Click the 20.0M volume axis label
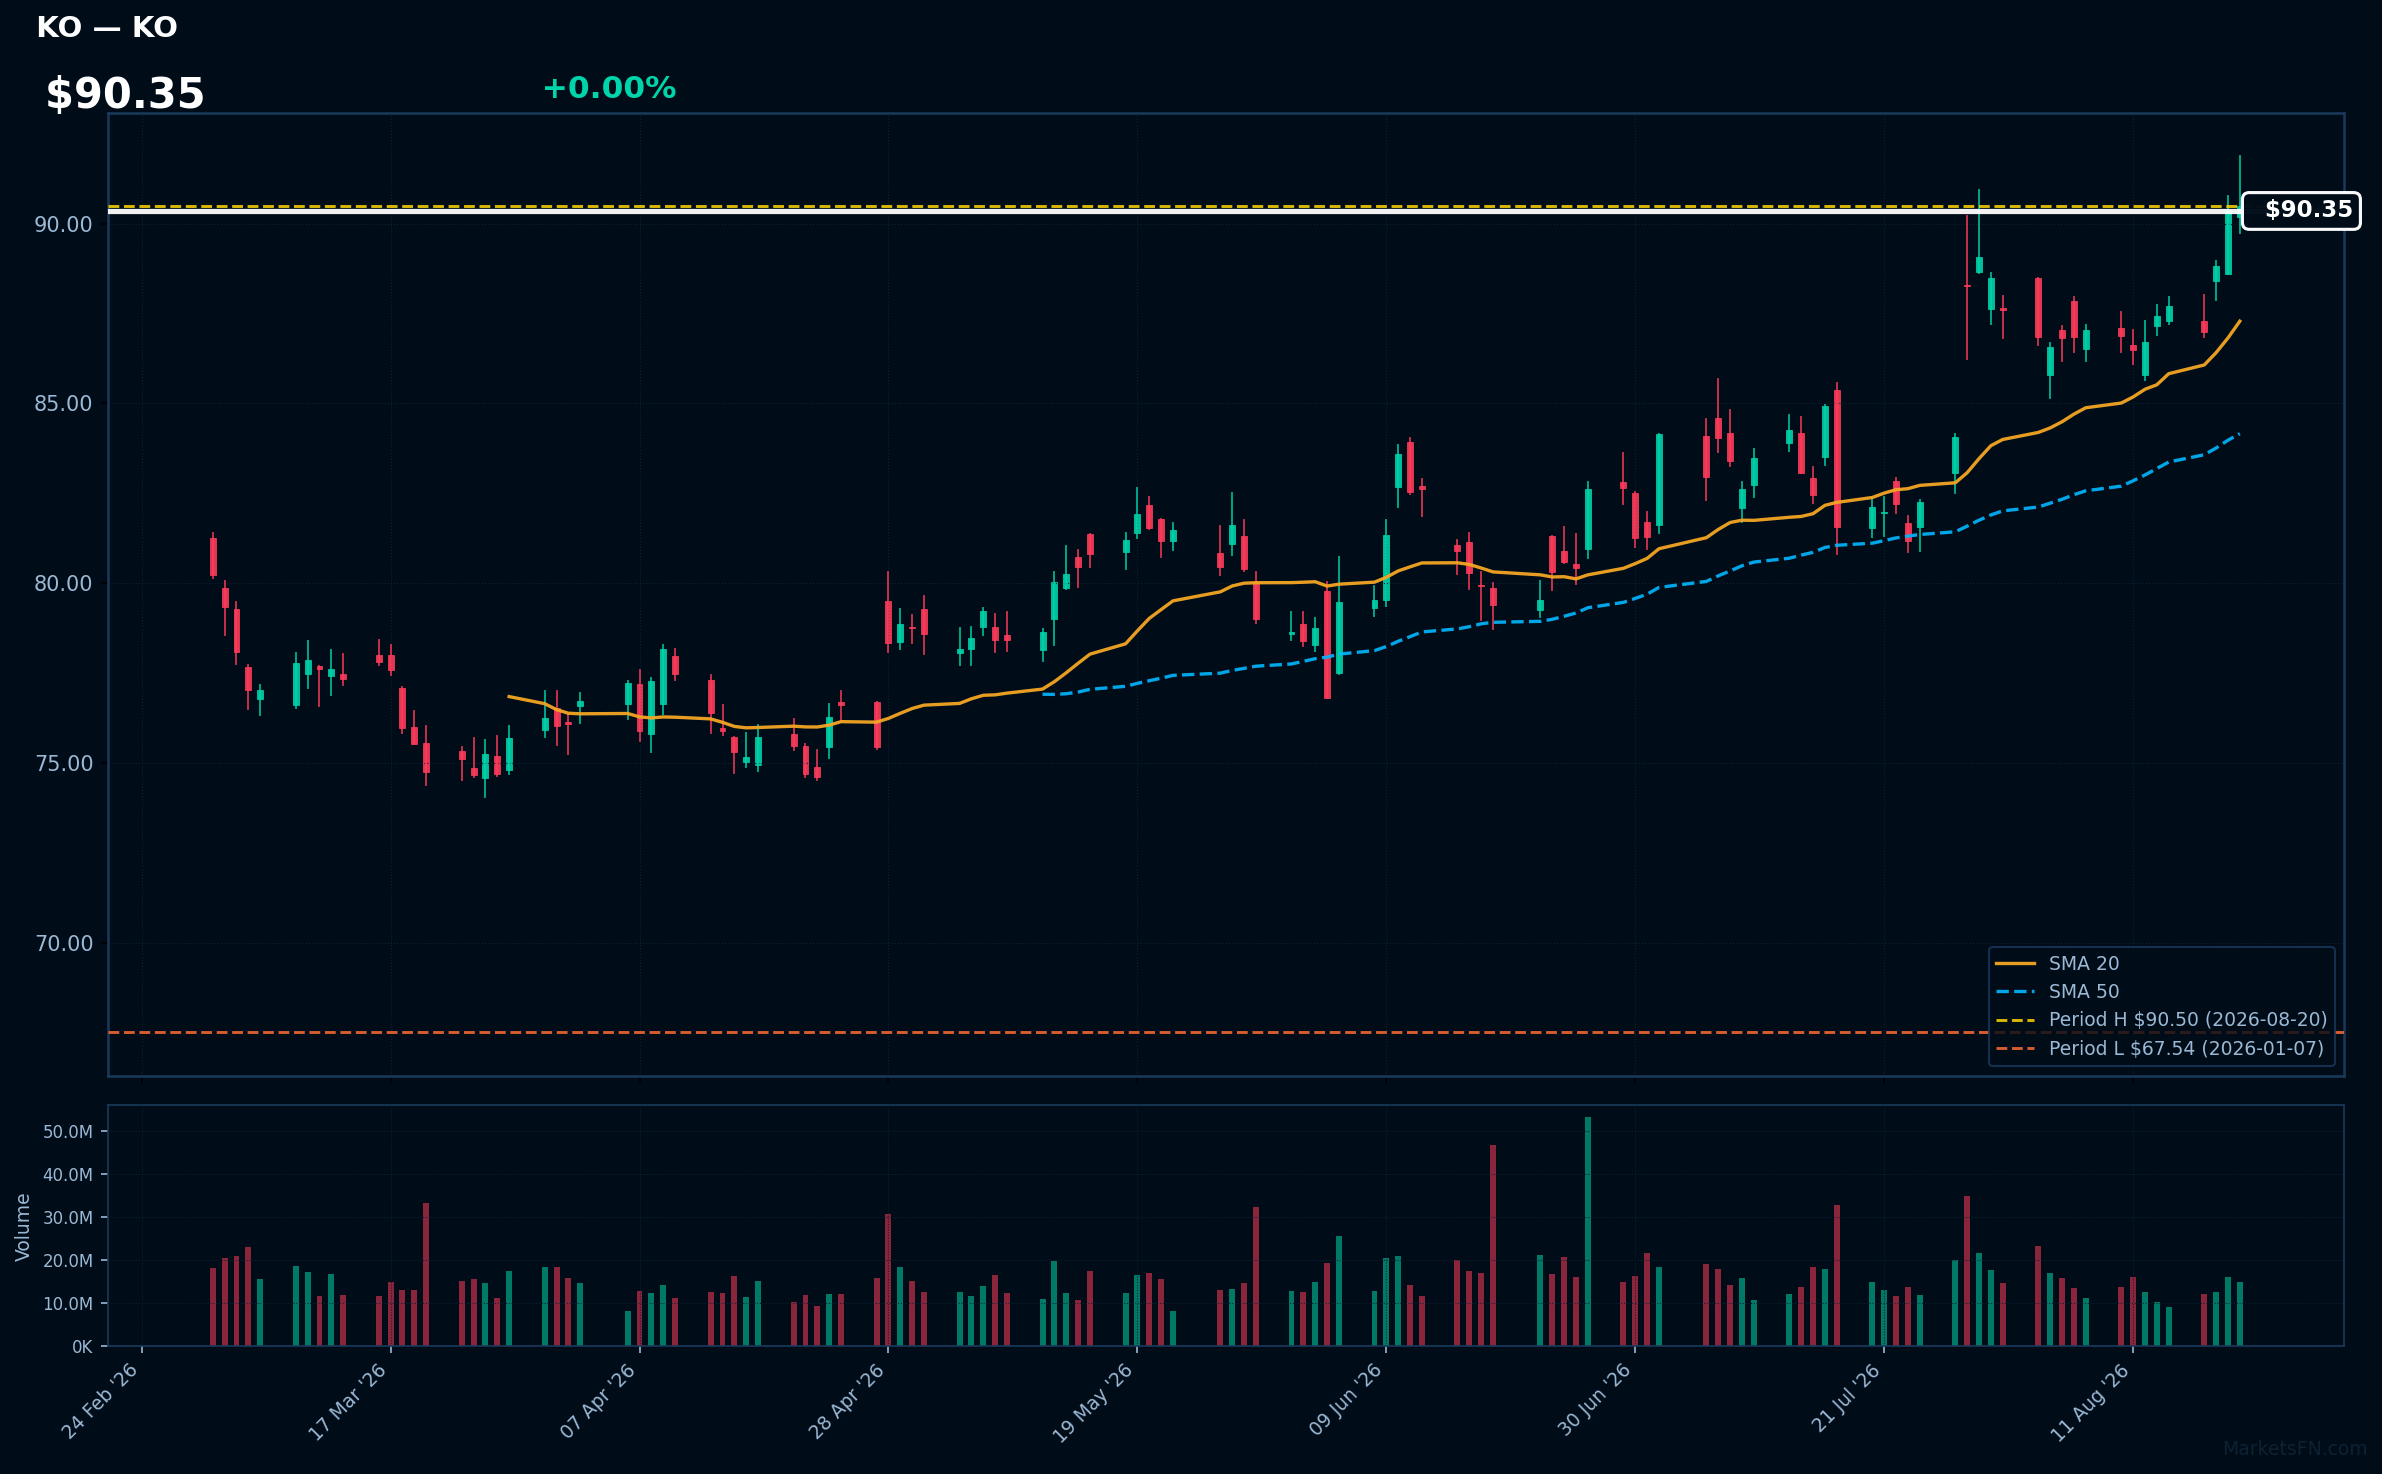The height and width of the screenshot is (1474, 2382). [x=67, y=1261]
